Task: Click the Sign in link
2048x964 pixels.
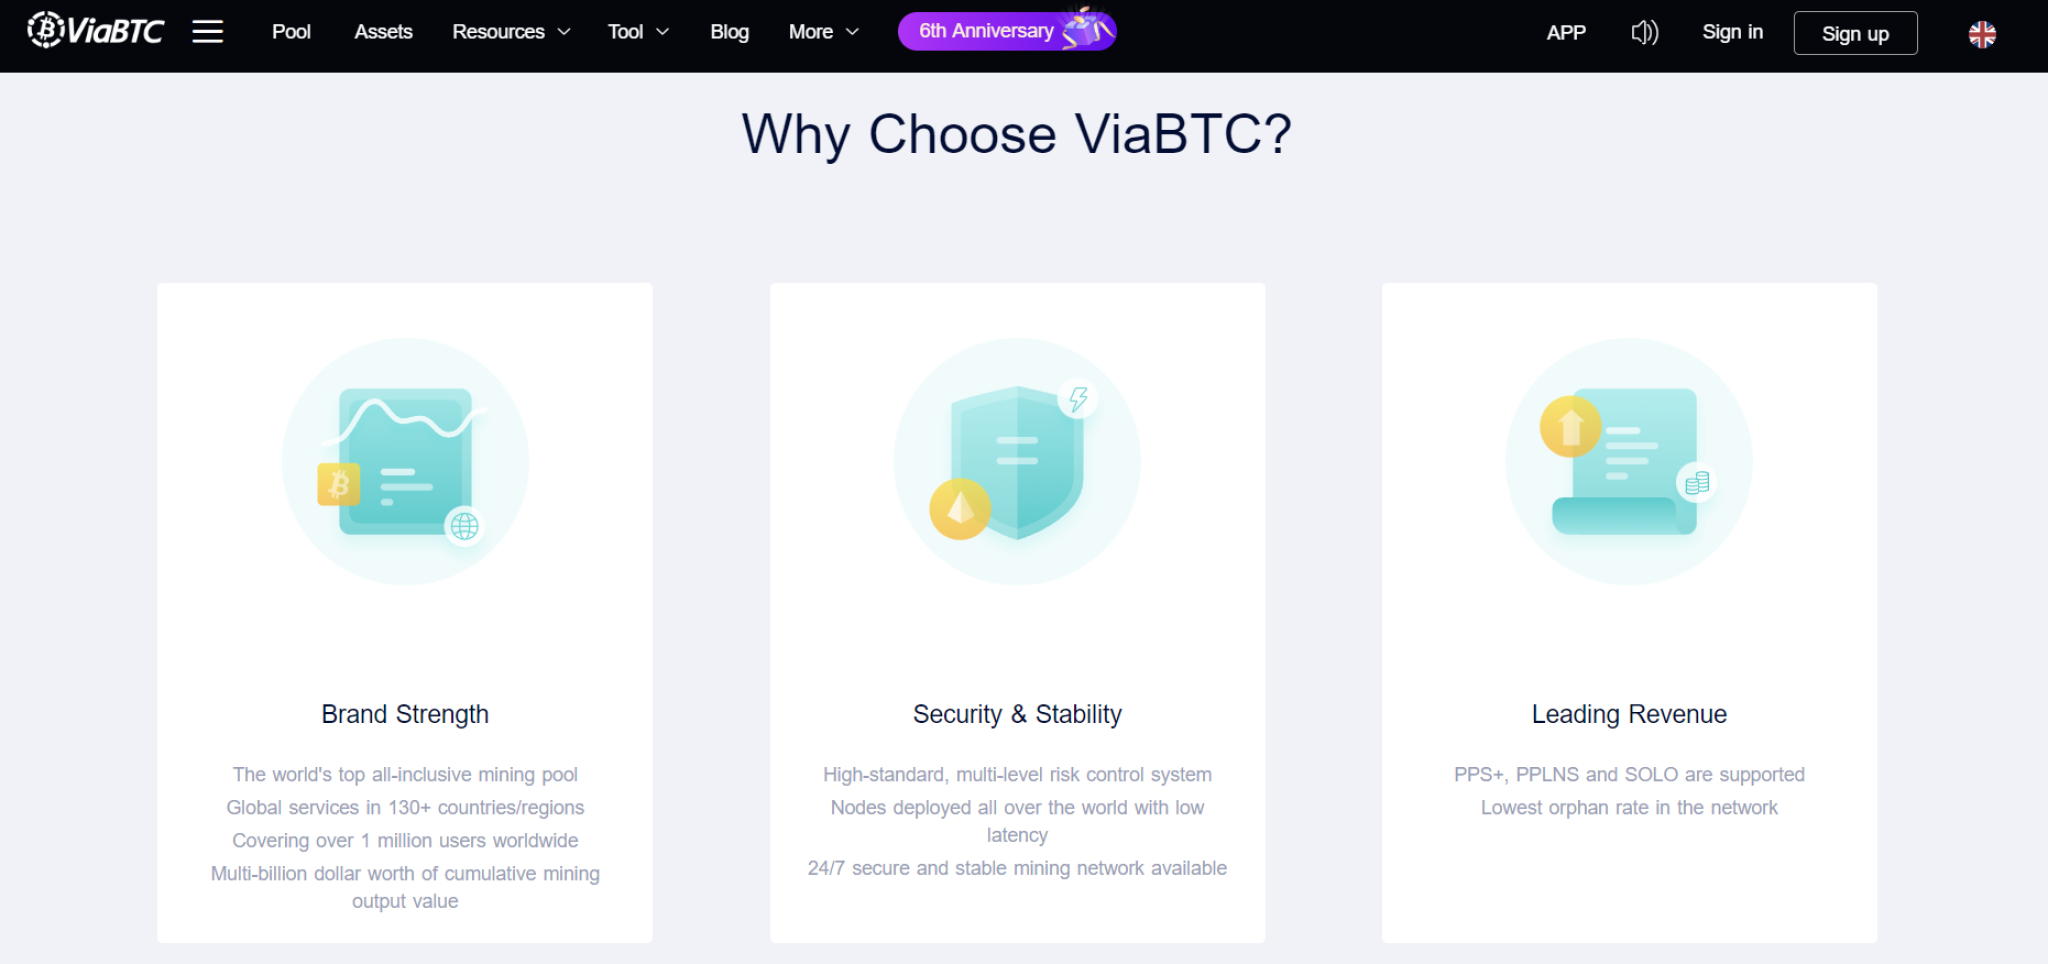Action: click(1732, 31)
